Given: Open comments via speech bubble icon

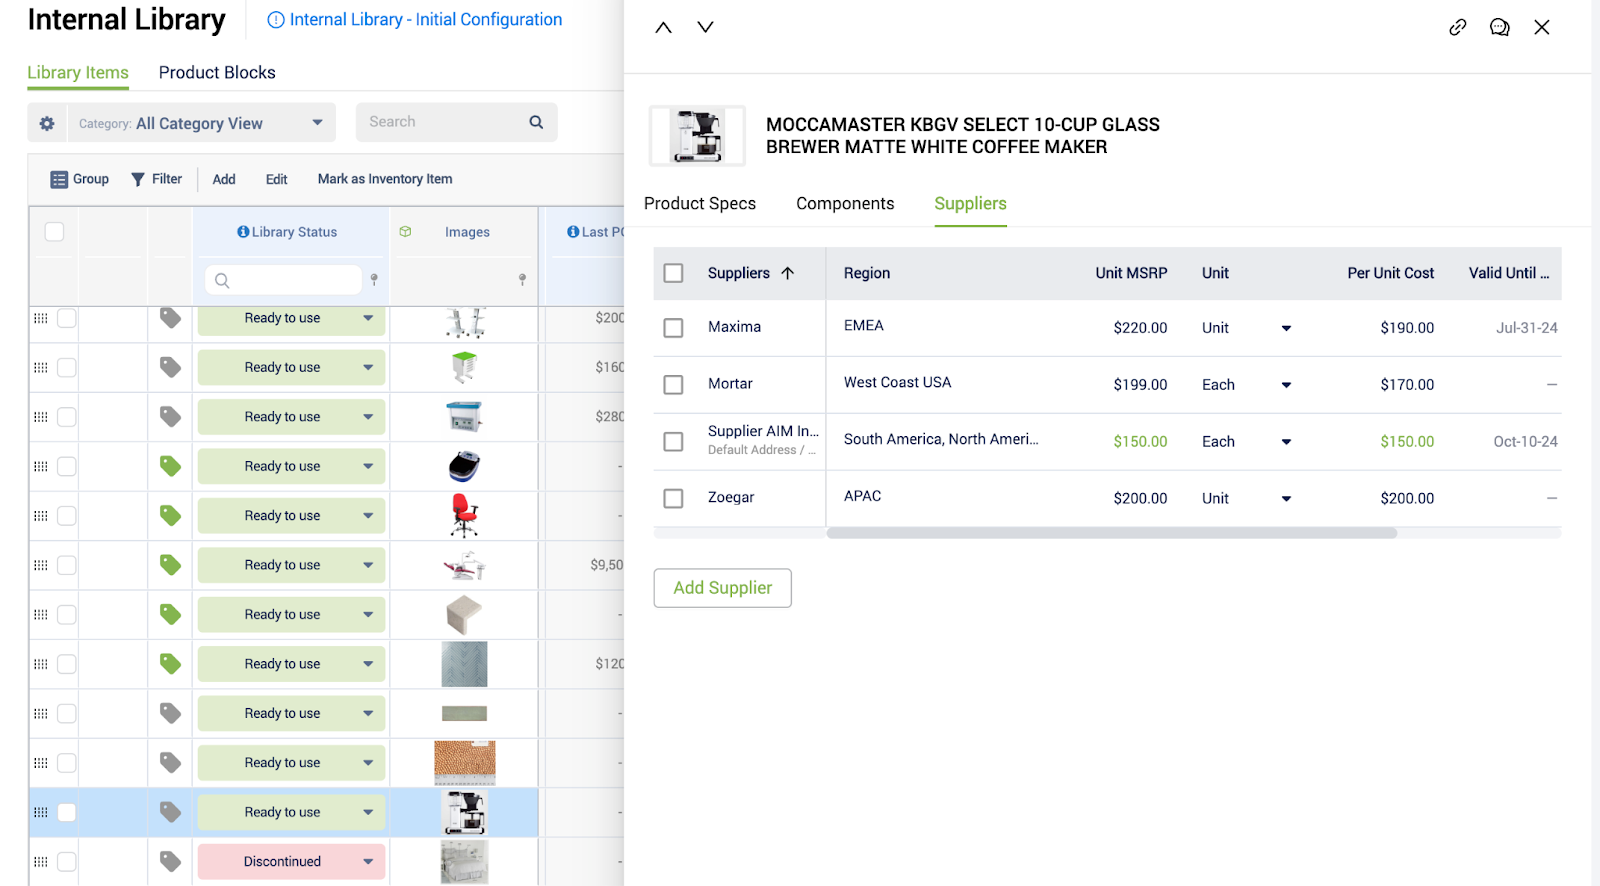Looking at the screenshot, I should 1499,27.
